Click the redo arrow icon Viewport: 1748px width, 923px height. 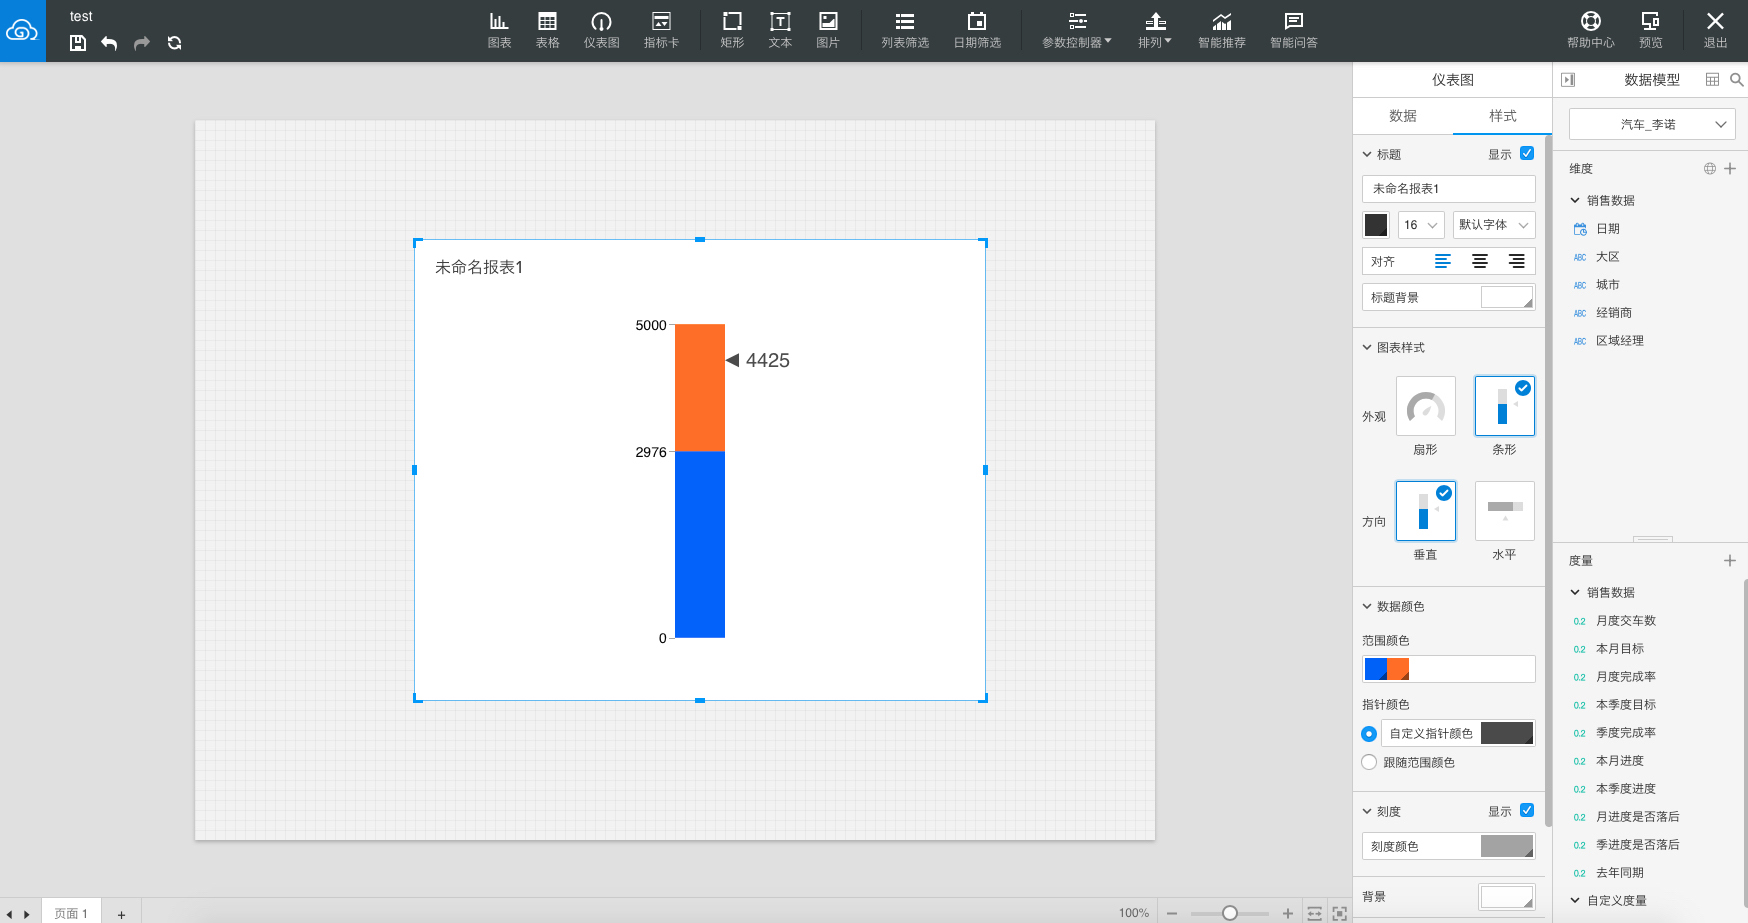coord(142,43)
